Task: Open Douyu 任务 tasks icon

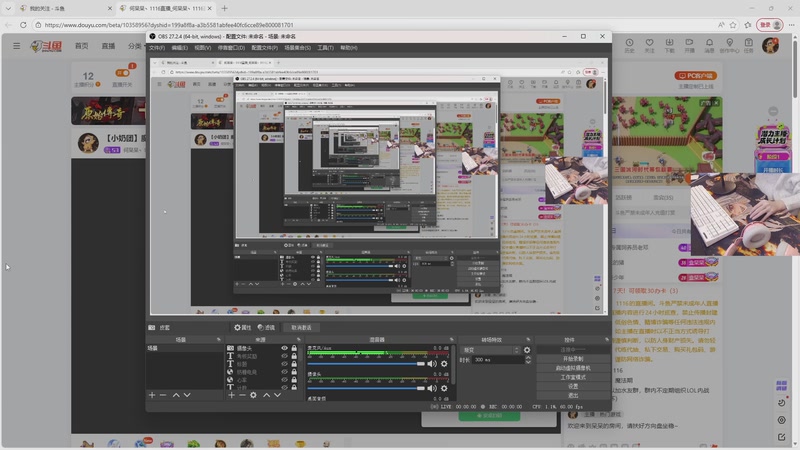Action: click(x=748, y=45)
